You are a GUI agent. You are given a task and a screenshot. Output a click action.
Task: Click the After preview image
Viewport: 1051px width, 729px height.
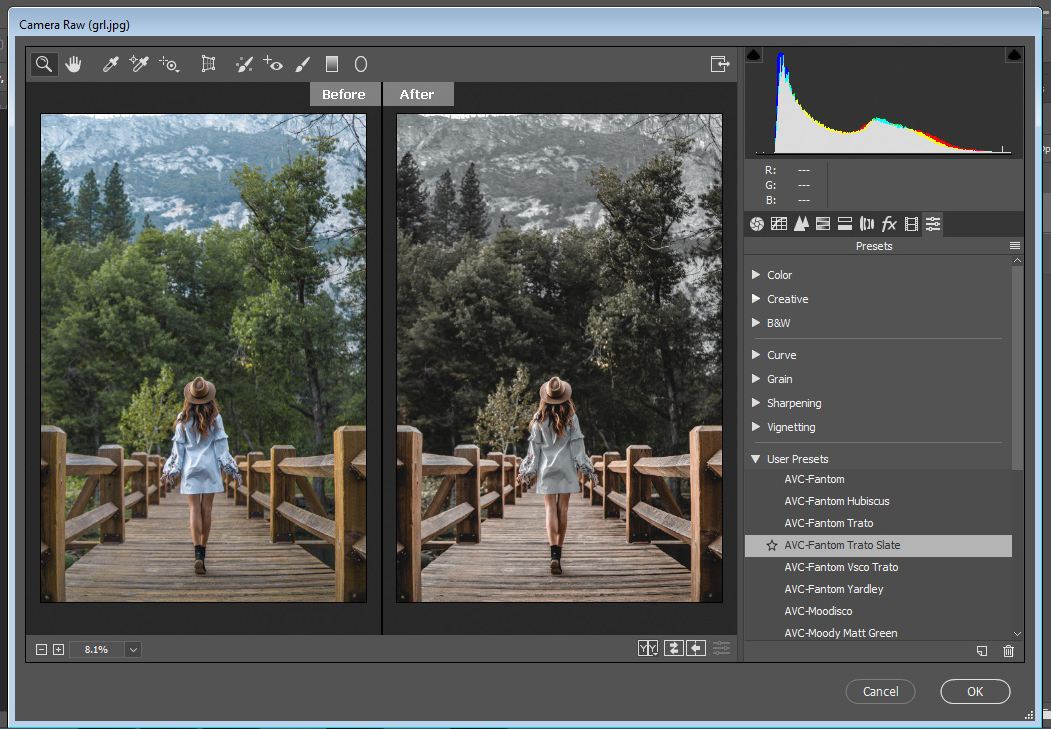coord(560,358)
